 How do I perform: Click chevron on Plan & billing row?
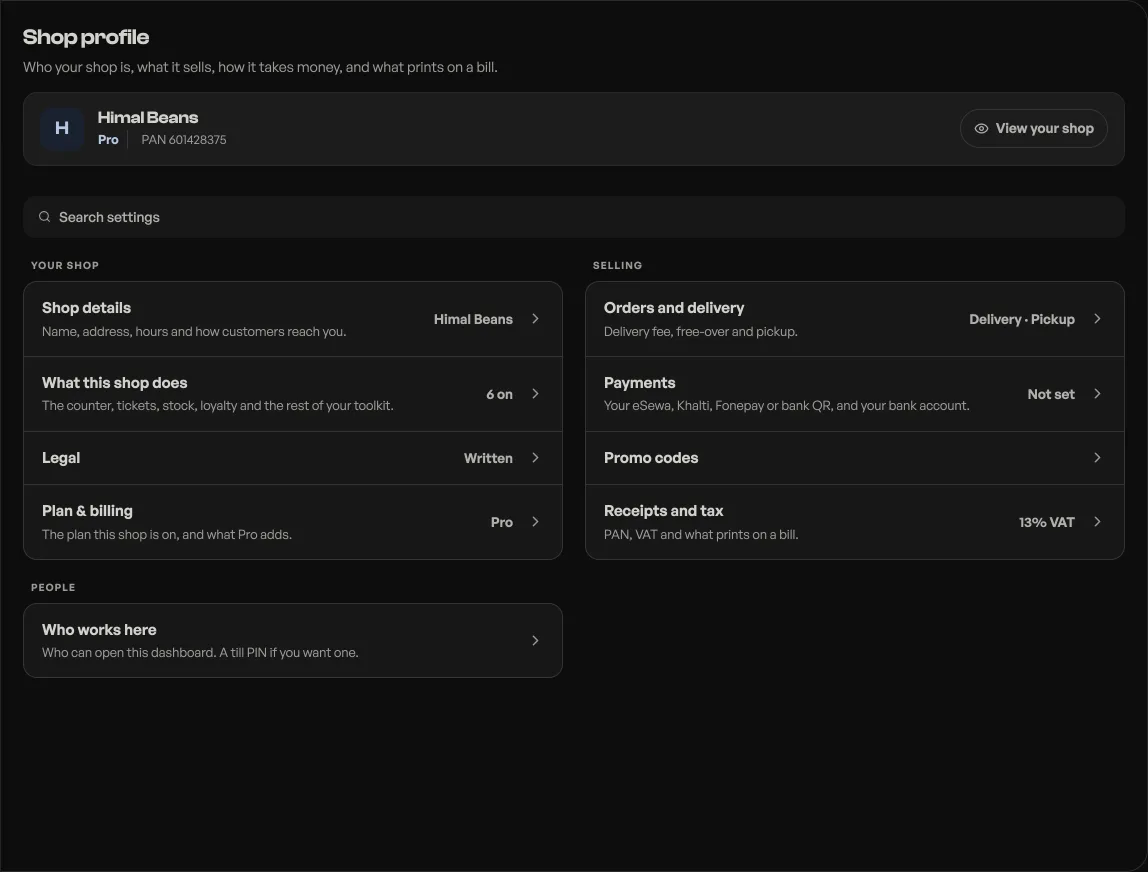(x=535, y=521)
